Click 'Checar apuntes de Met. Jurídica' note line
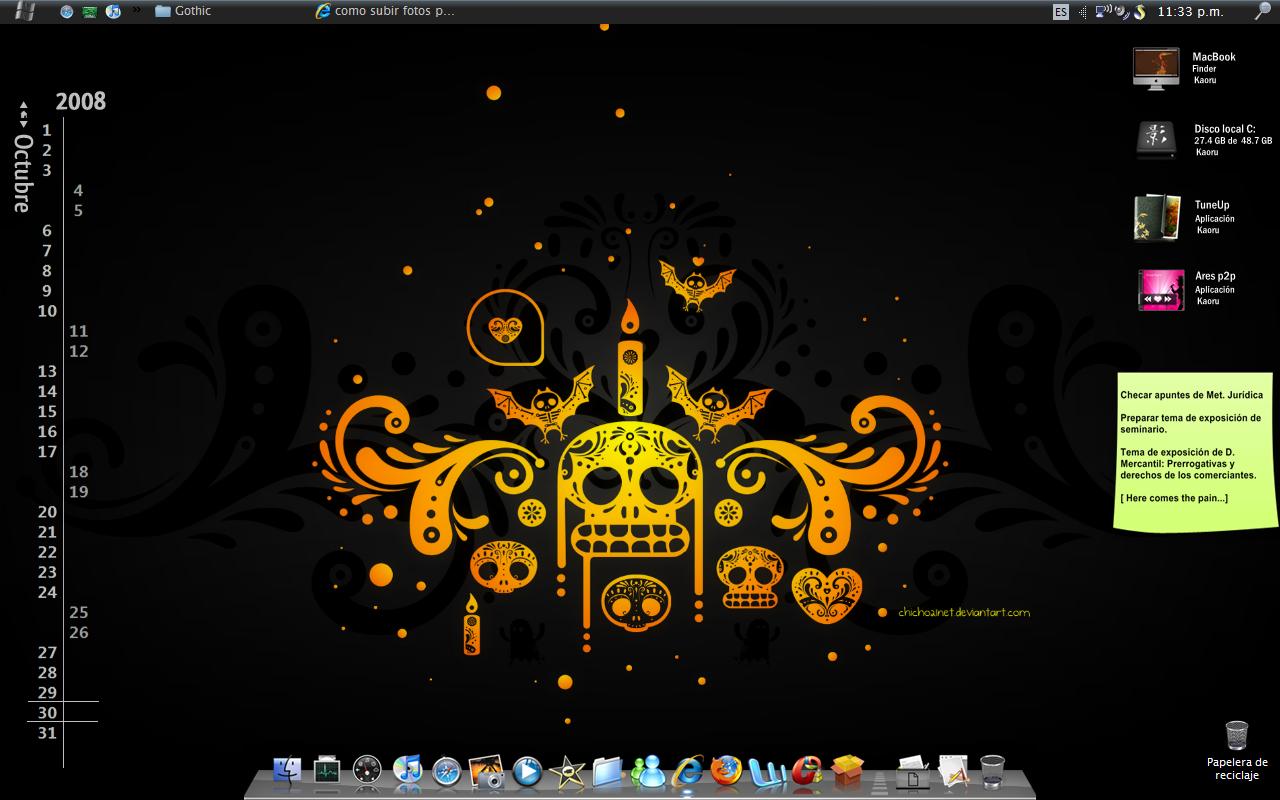Screen dimensions: 1280x800 1191,395
